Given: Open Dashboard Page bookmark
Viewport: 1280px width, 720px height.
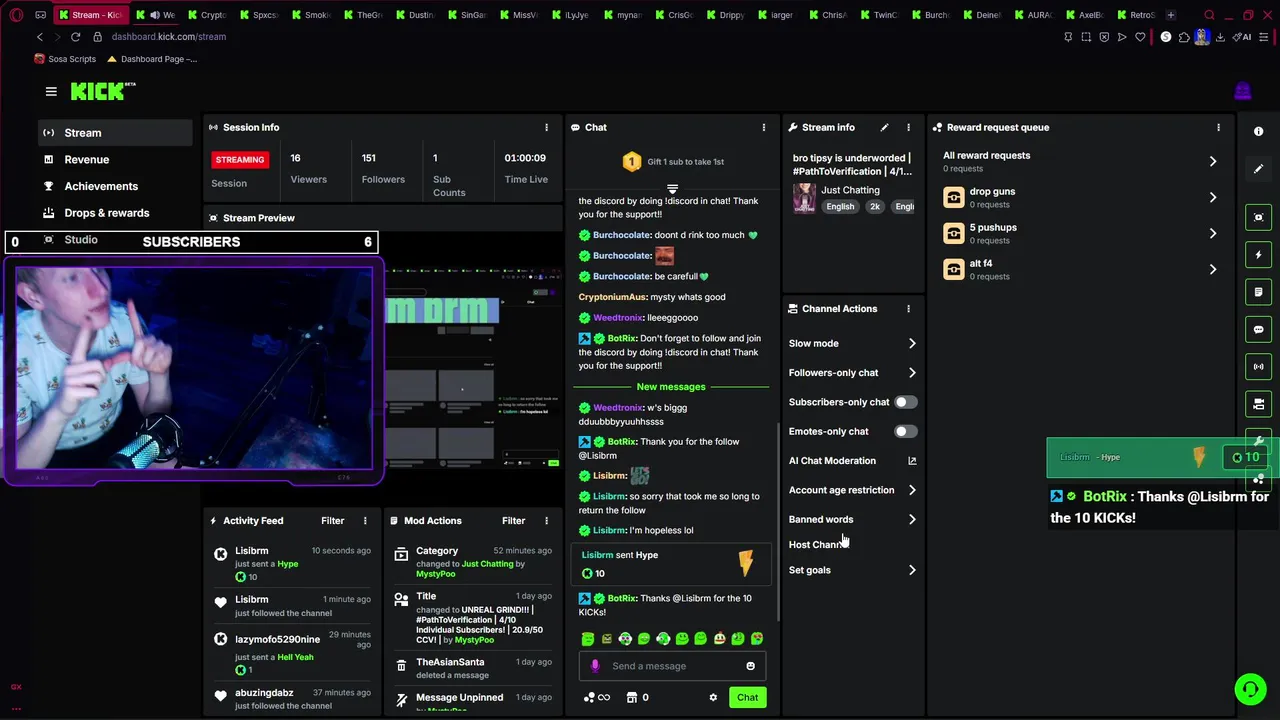Looking at the screenshot, I should [152, 59].
